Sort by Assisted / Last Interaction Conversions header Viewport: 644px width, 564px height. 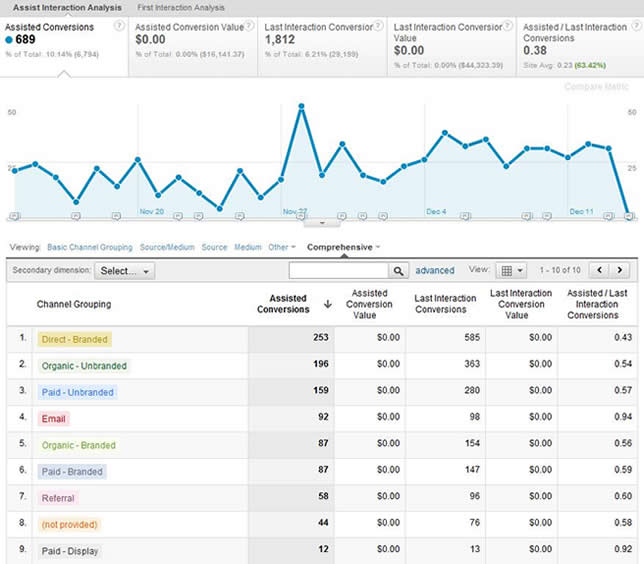[597, 304]
